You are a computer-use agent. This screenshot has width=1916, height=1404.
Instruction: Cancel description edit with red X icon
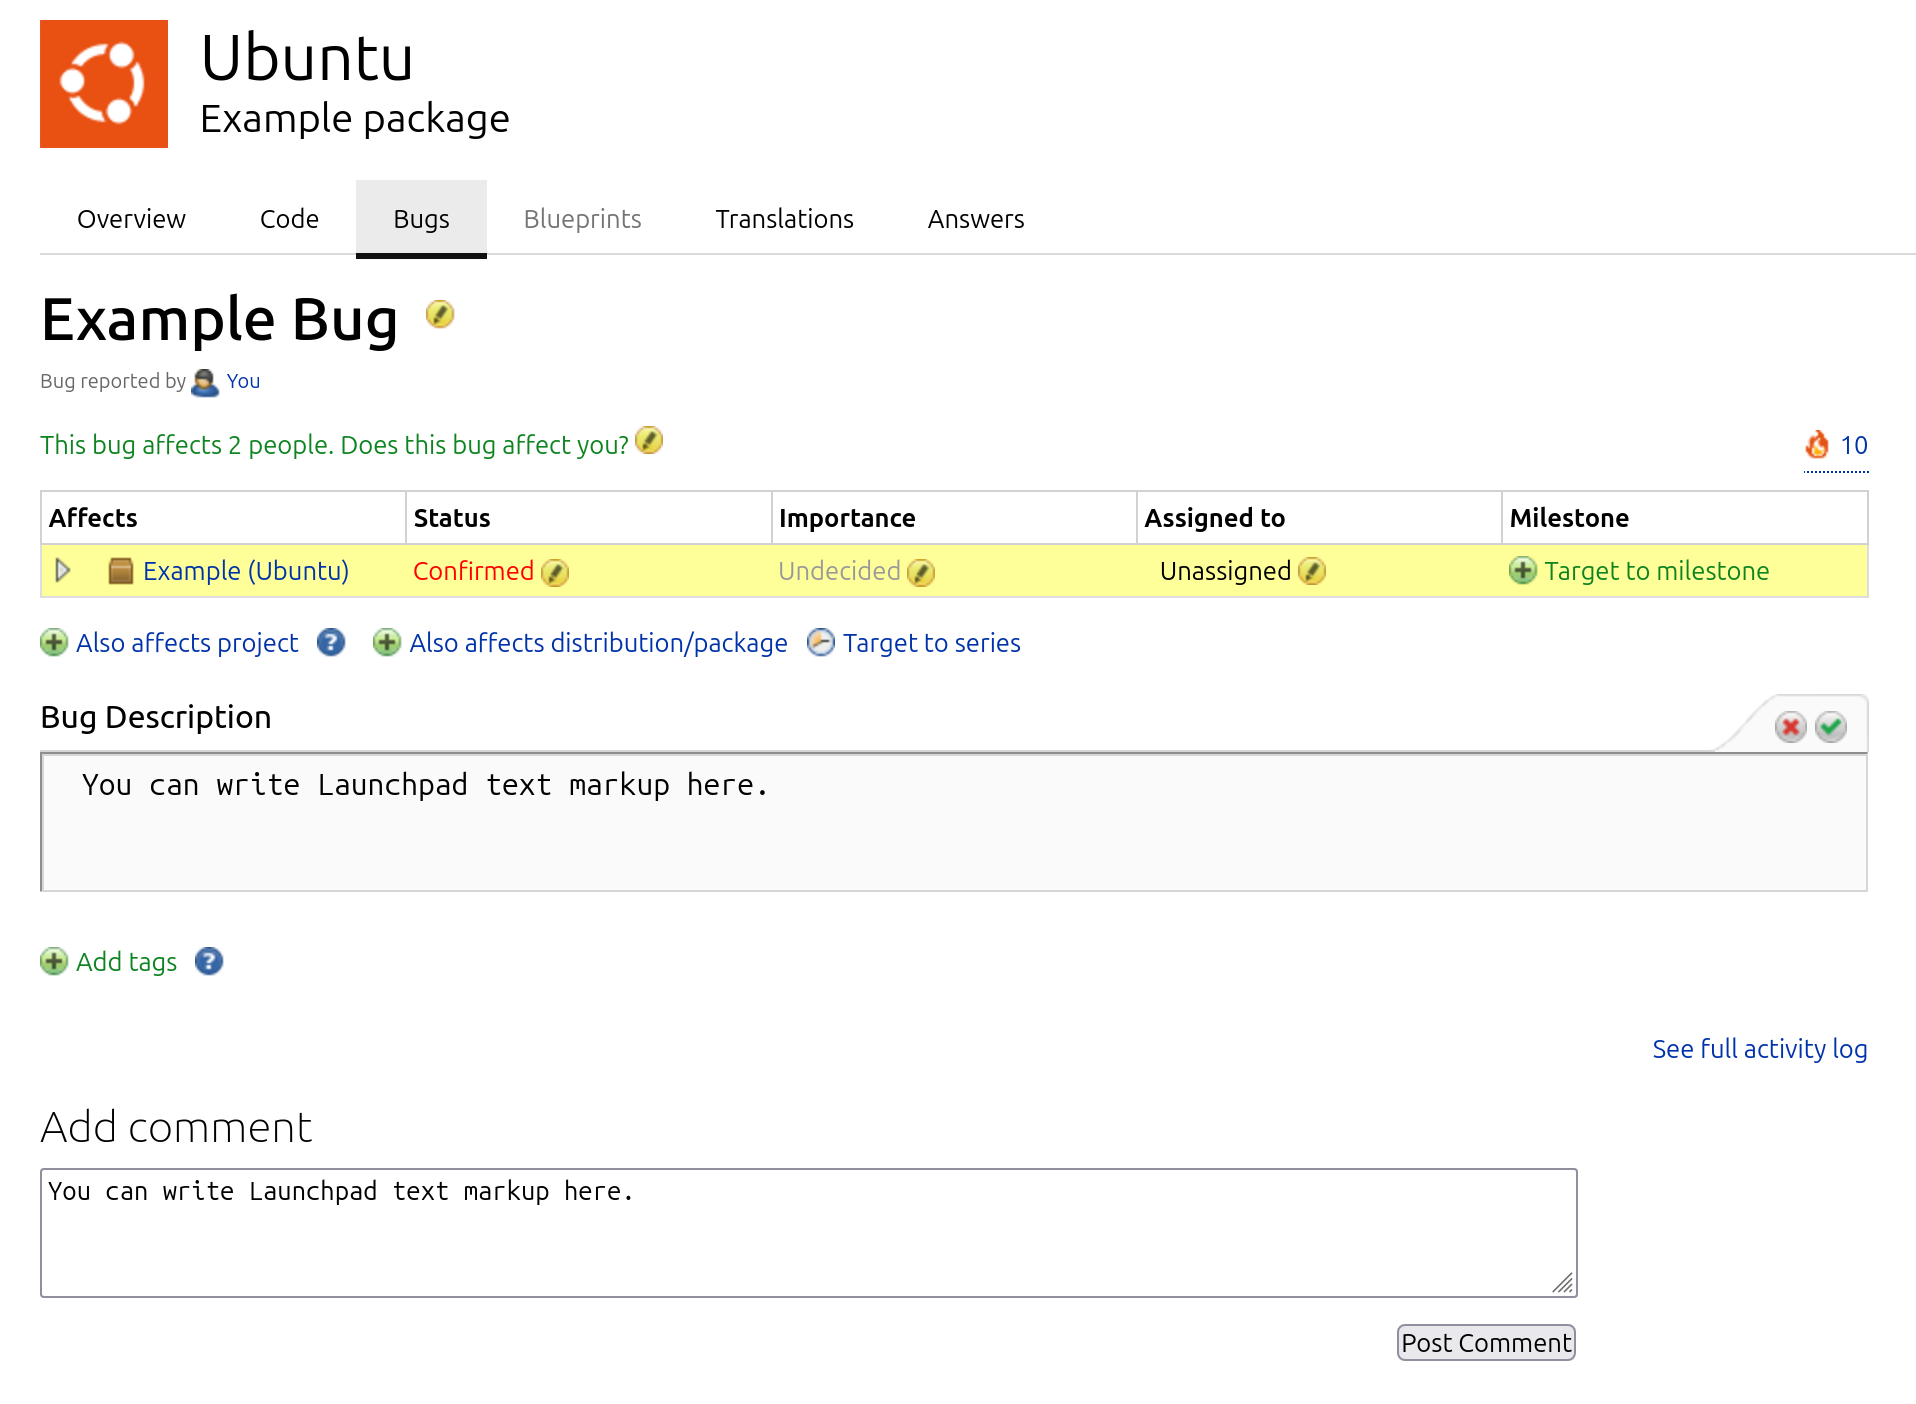click(1791, 727)
